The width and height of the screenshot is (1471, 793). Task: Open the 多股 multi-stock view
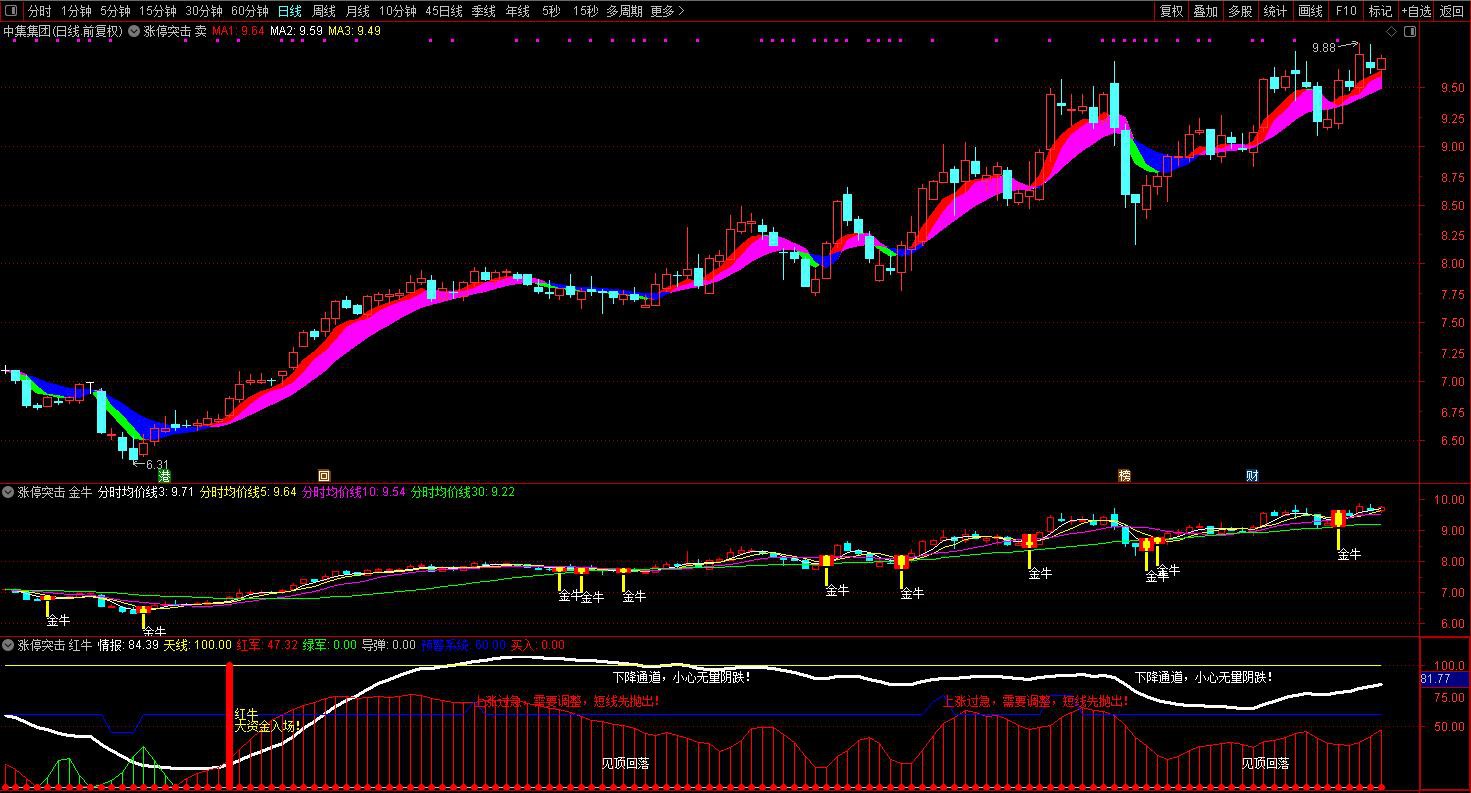1240,11
